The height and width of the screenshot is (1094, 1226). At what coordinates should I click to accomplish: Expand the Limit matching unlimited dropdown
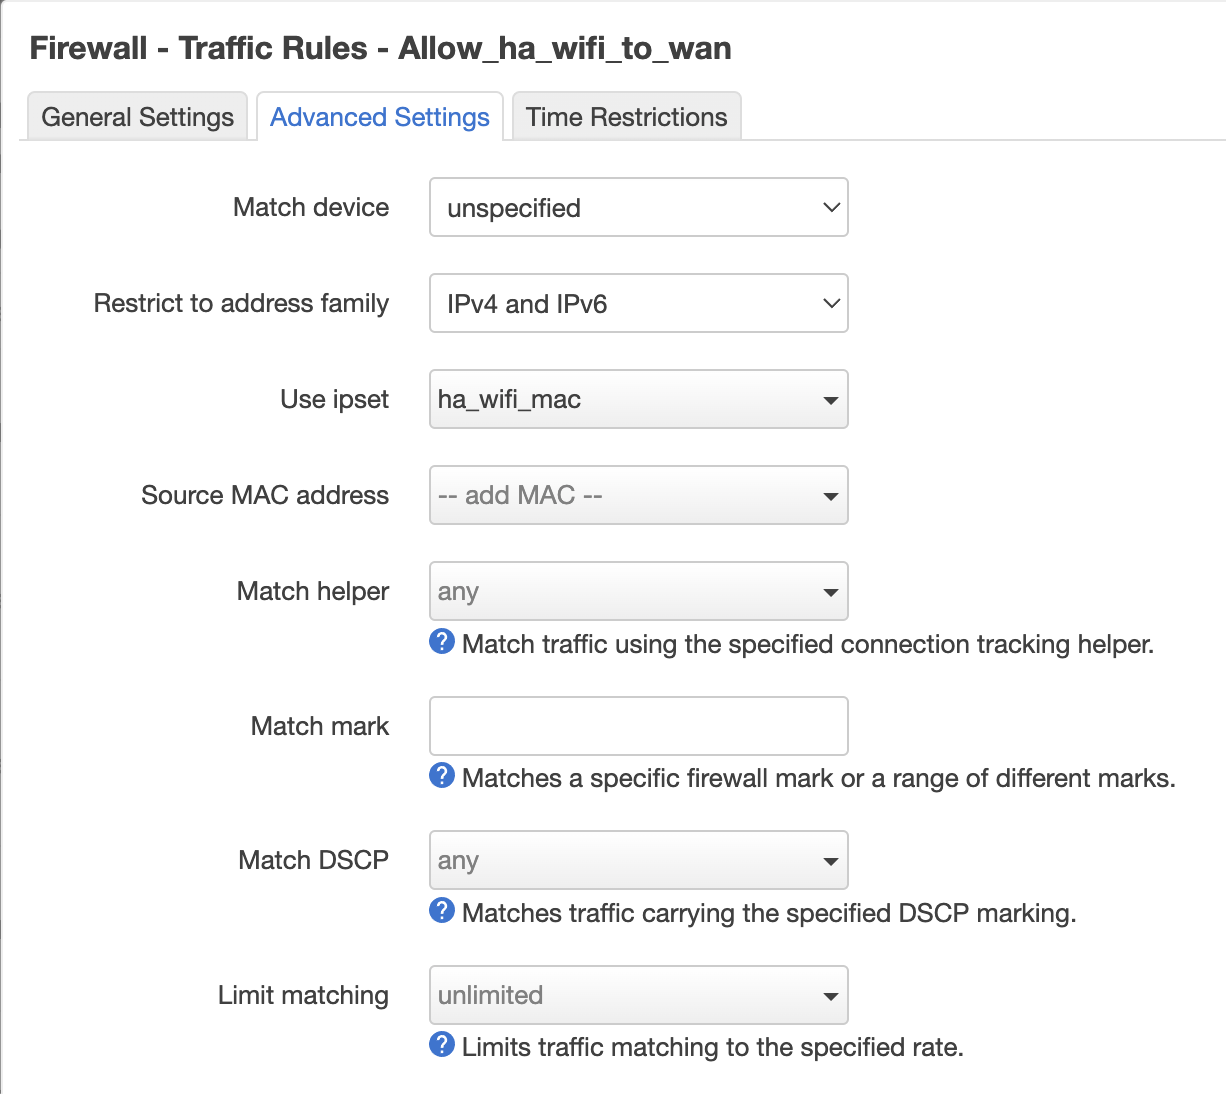pyautogui.click(x=639, y=995)
